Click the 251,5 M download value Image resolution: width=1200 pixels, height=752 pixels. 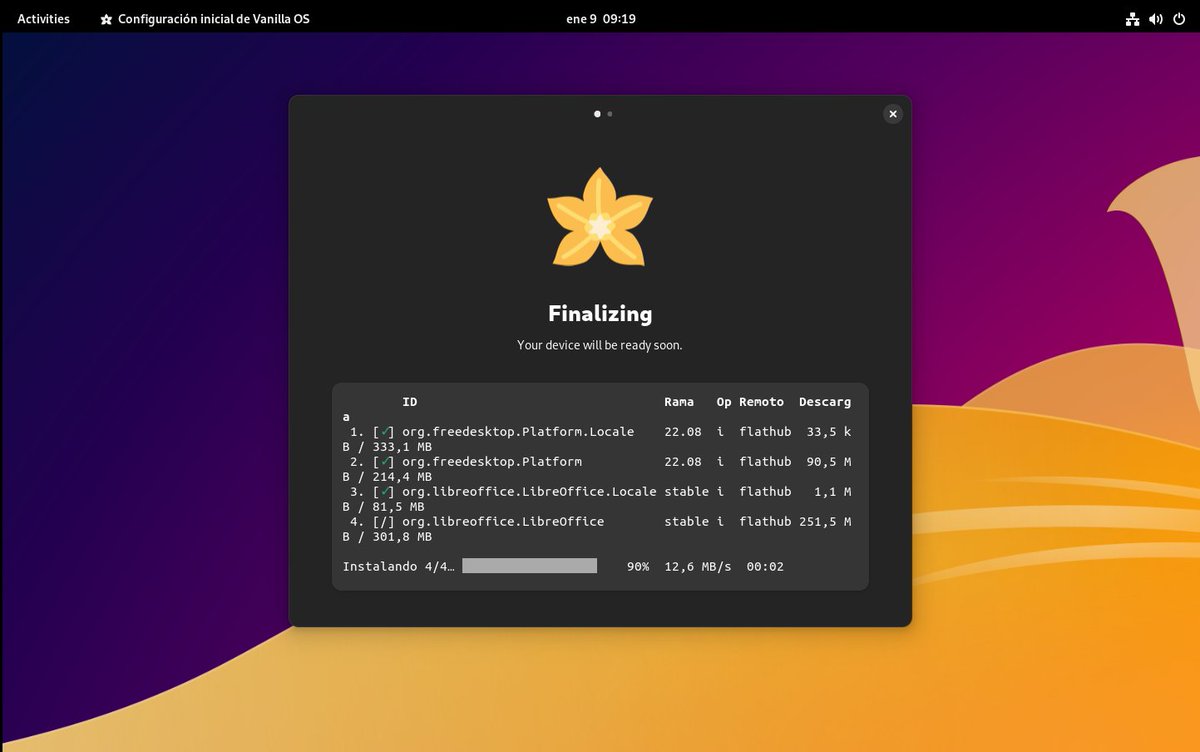825,522
